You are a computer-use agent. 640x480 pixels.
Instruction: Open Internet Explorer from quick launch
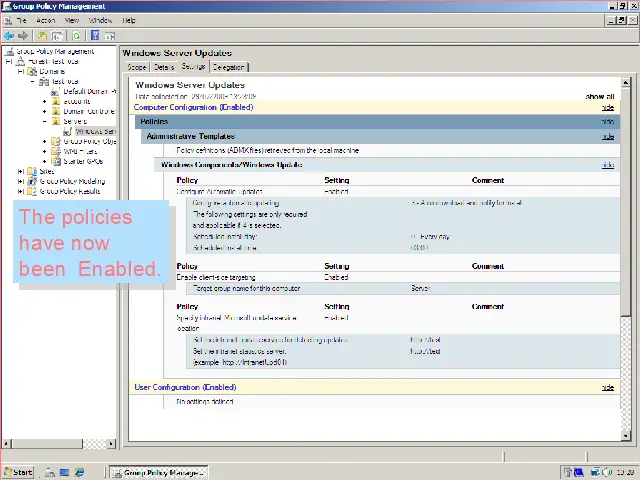[79, 472]
